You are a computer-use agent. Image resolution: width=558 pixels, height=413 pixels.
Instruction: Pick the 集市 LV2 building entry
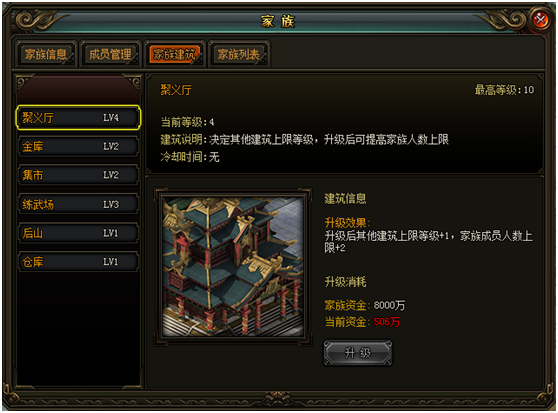78,175
